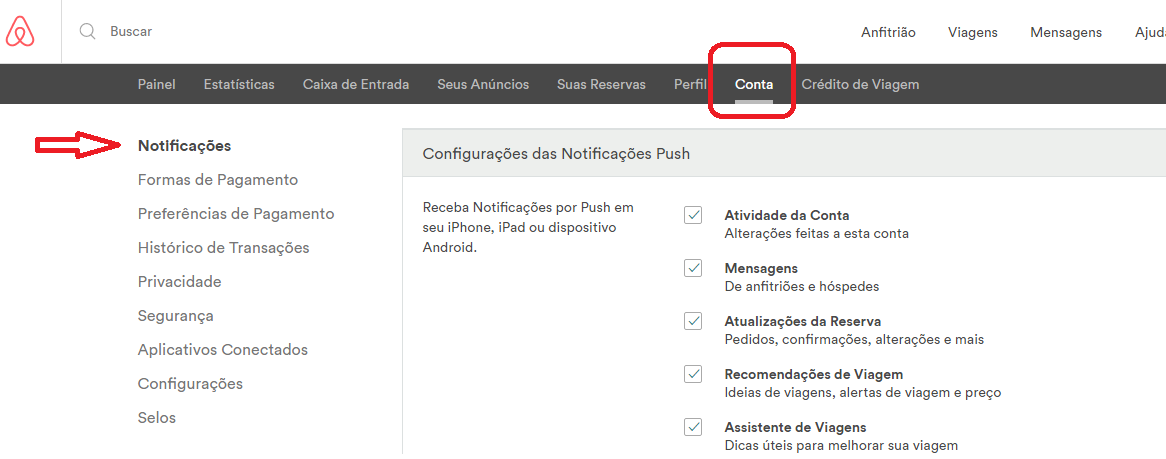Disable Atualizações da Reserva push notifications
Viewport: 1166px width, 459px height.
693,321
